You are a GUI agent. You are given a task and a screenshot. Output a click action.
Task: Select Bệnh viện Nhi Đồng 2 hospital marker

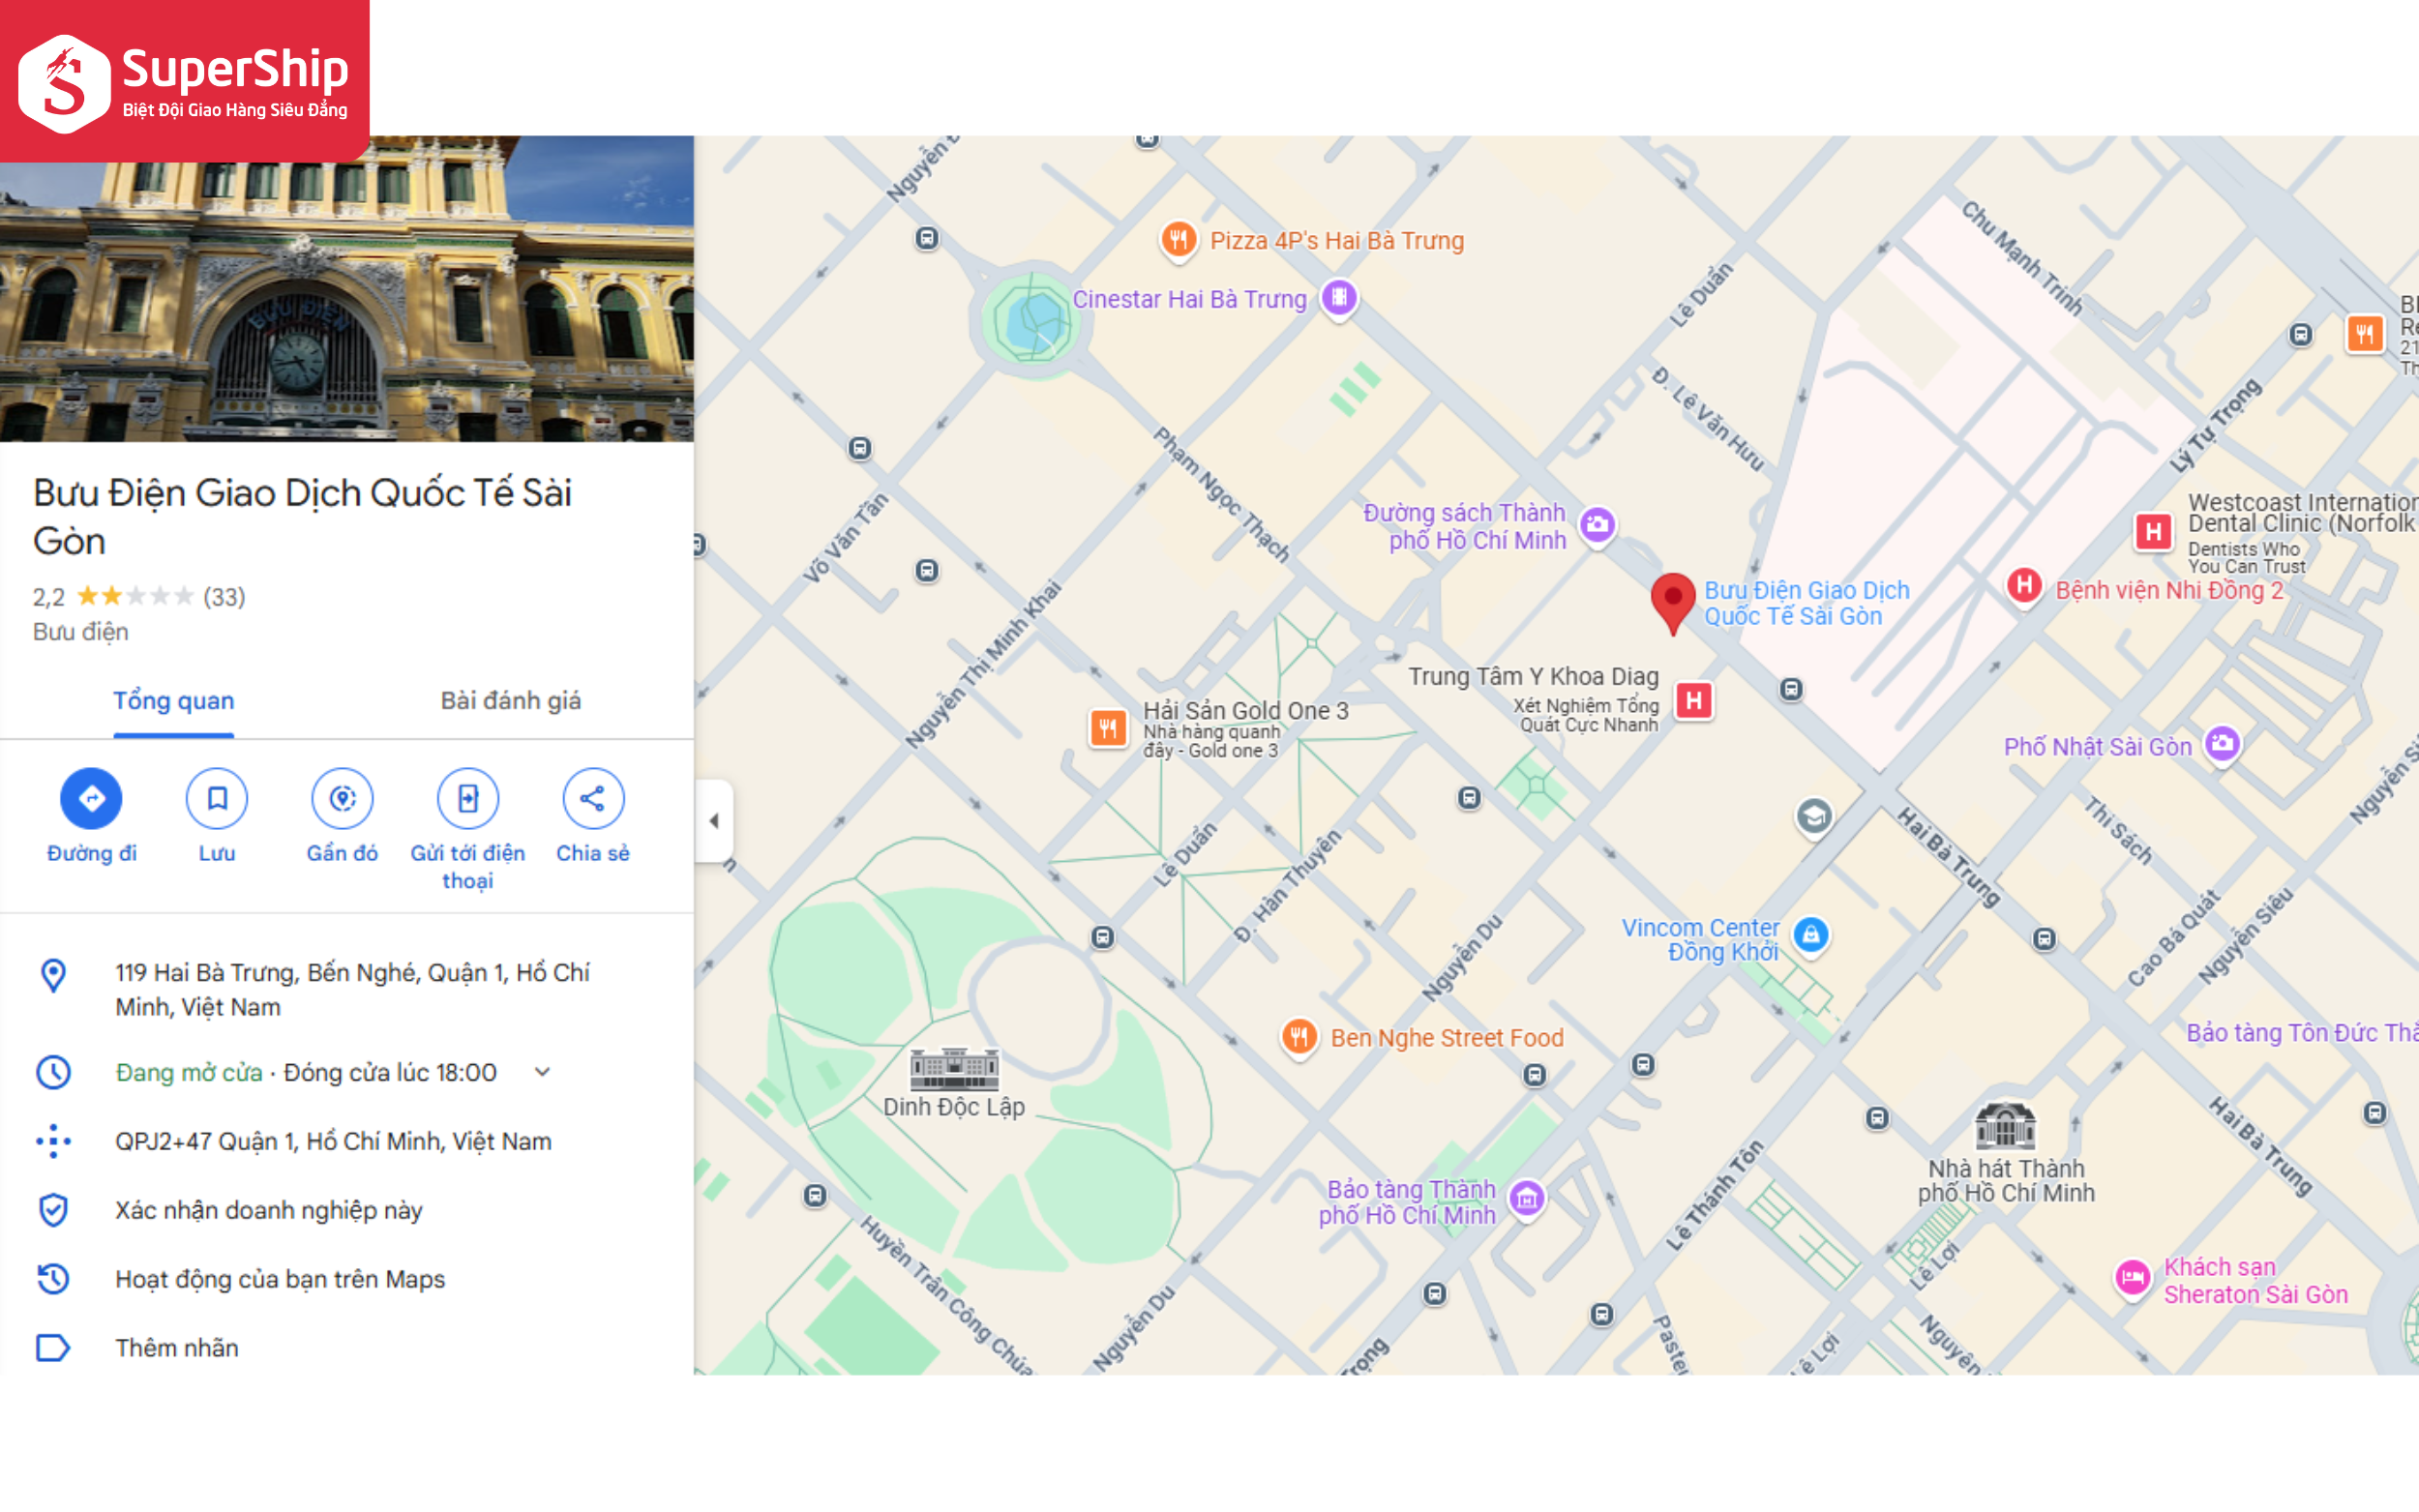point(2024,585)
